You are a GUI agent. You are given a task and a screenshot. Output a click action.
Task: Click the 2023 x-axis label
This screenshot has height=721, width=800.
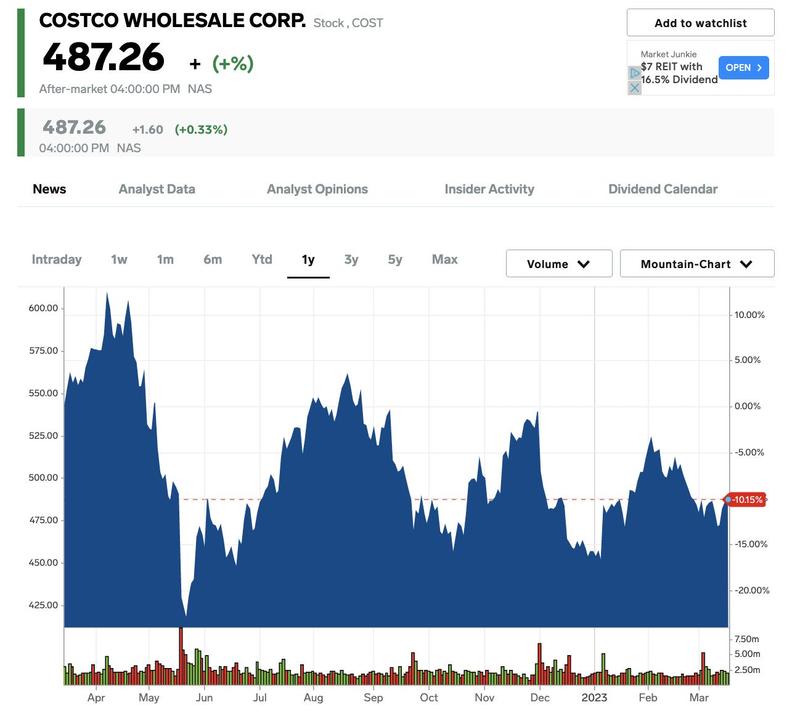coord(594,698)
